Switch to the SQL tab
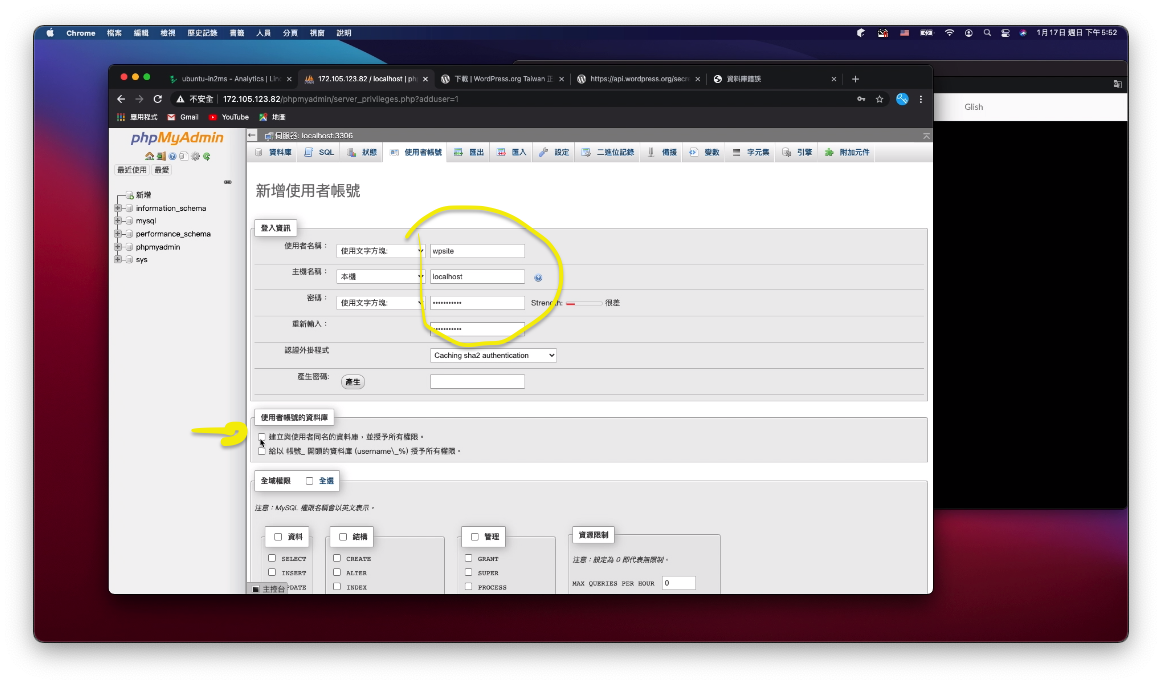The image size is (1162, 684). pyautogui.click(x=319, y=153)
